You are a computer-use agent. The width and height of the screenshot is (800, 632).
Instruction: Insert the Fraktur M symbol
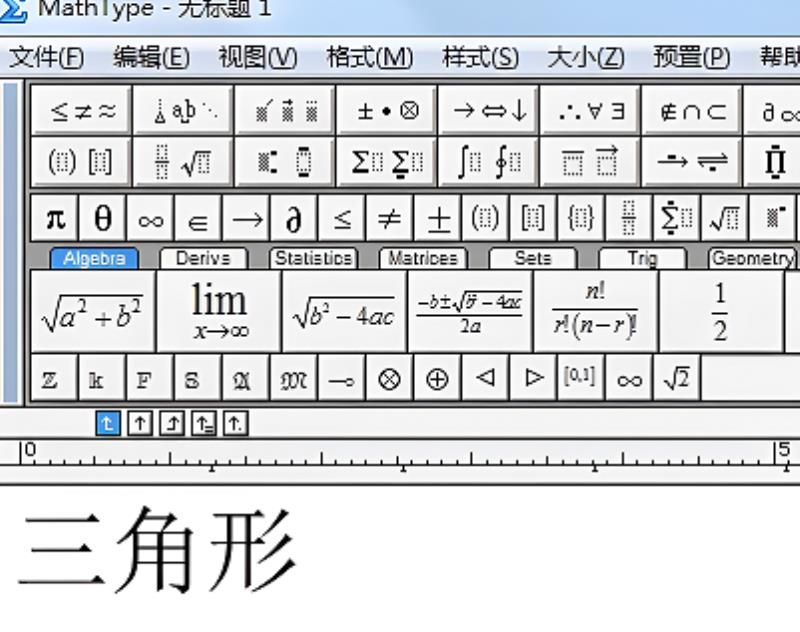294,378
